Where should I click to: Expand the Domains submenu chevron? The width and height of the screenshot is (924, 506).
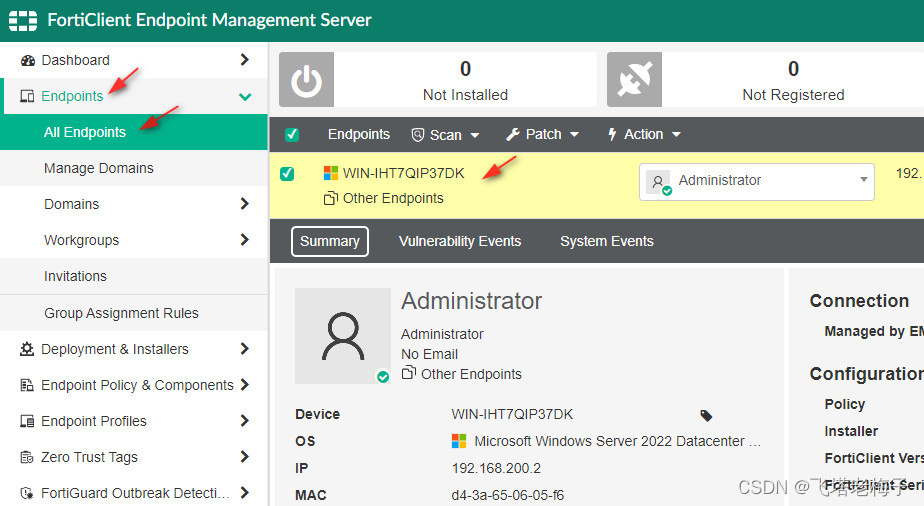(245, 204)
